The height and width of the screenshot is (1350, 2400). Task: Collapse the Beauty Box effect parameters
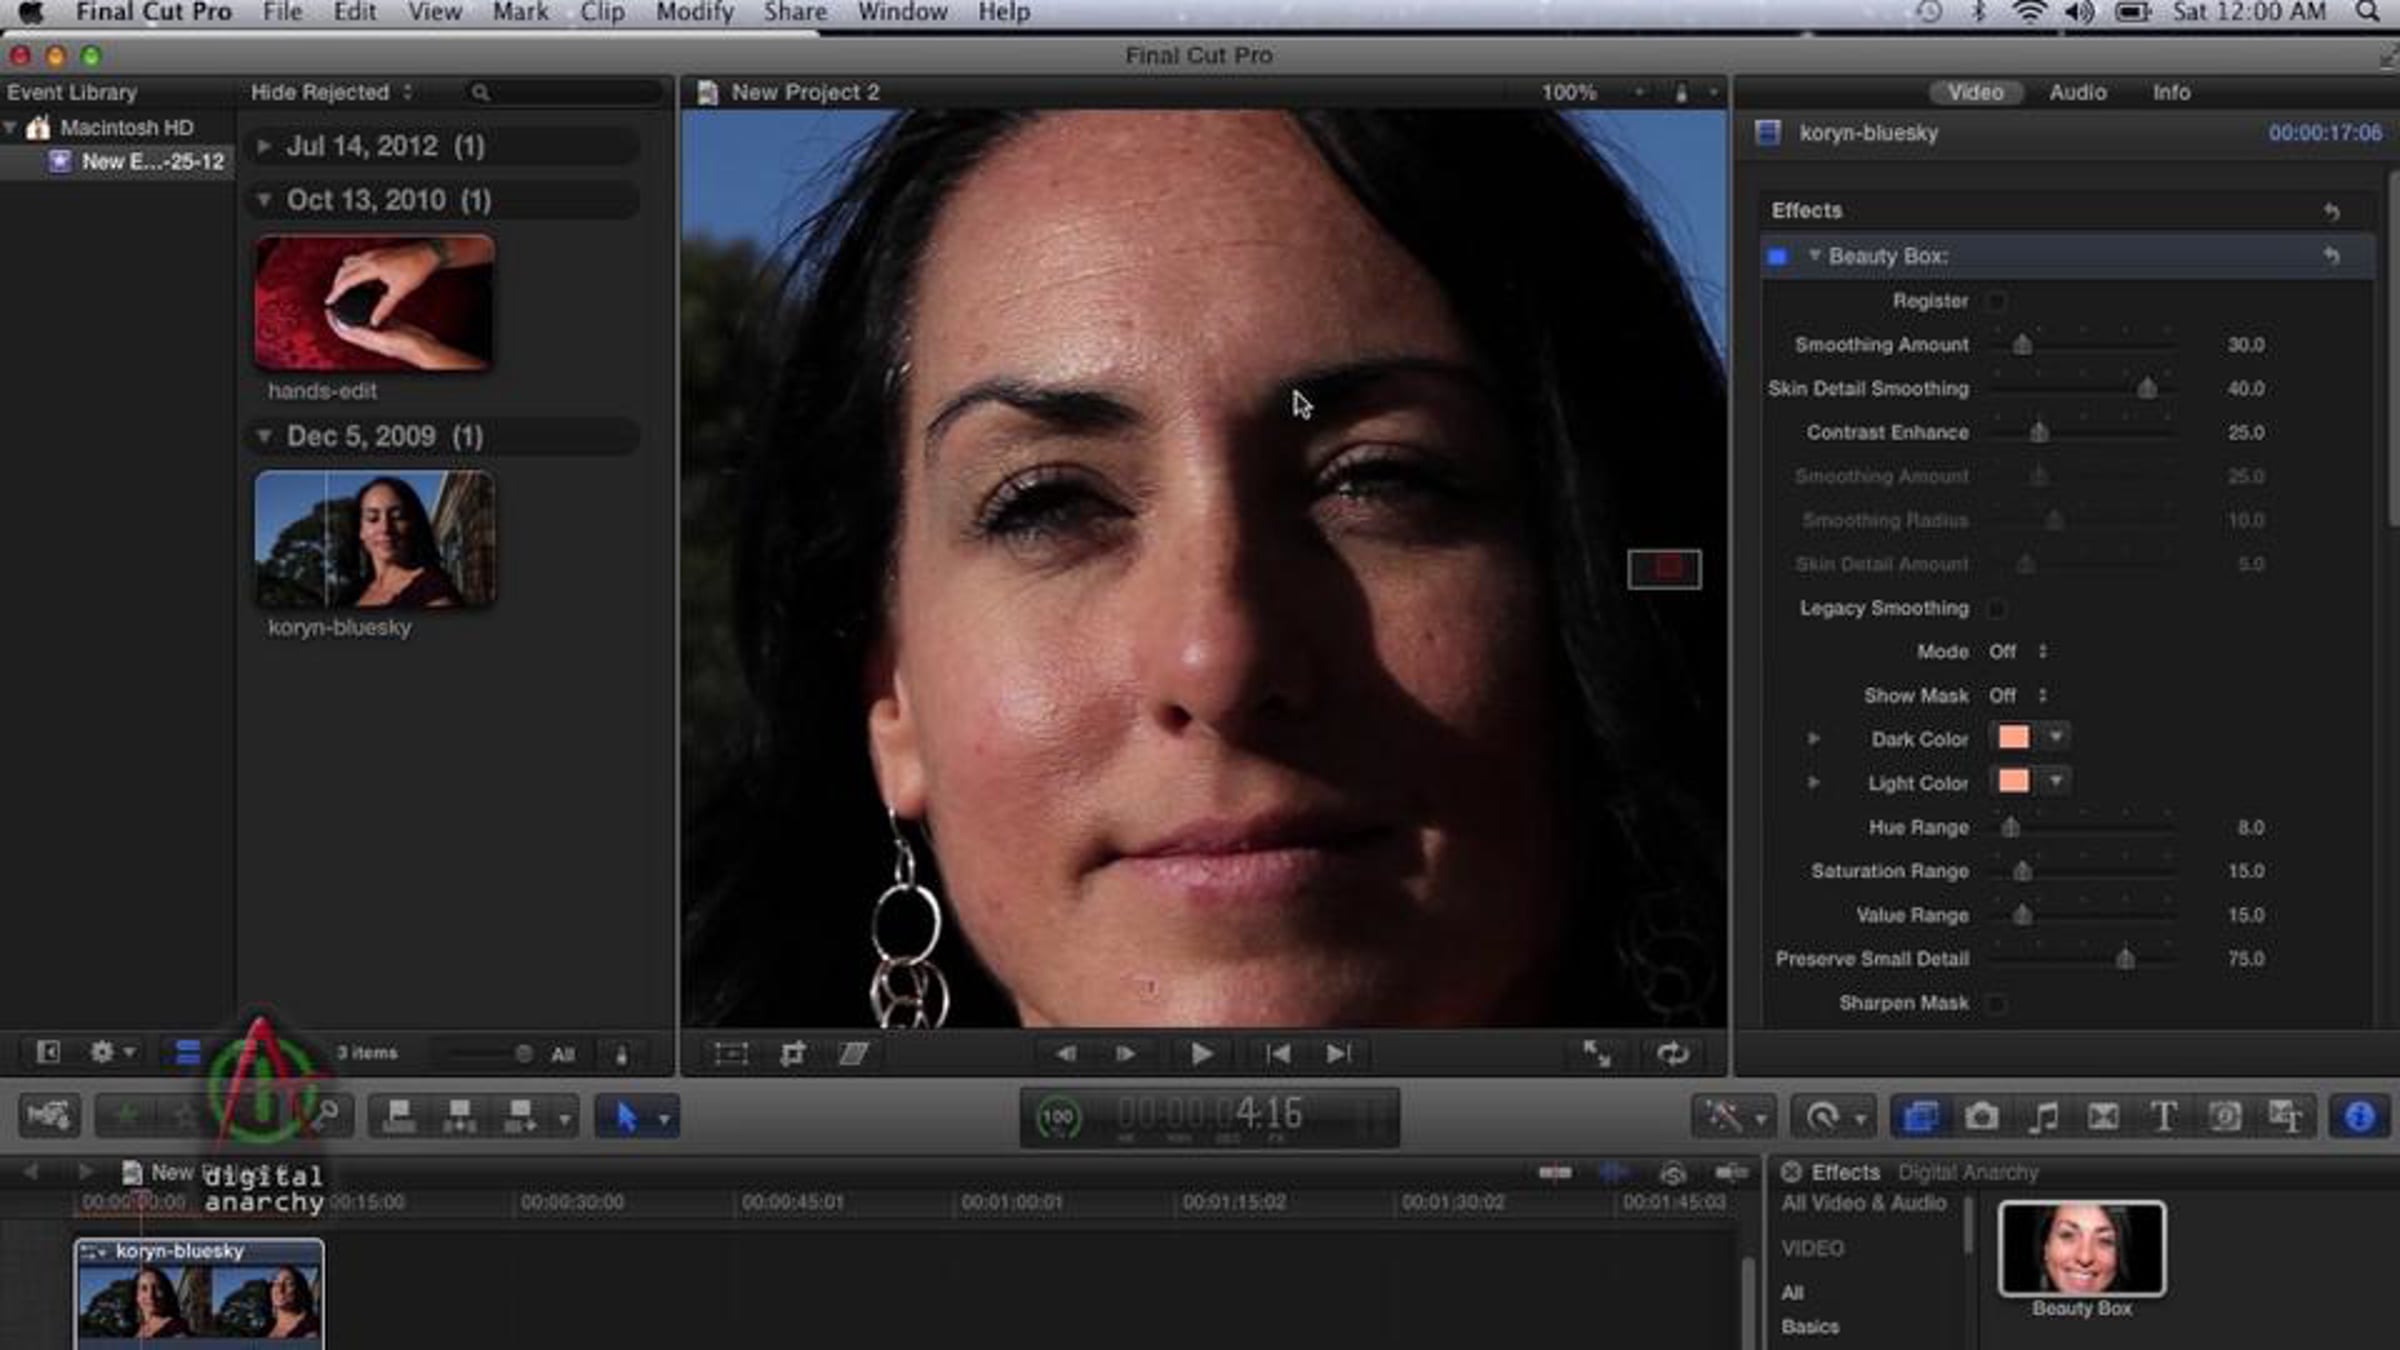(x=1814, y=256)
